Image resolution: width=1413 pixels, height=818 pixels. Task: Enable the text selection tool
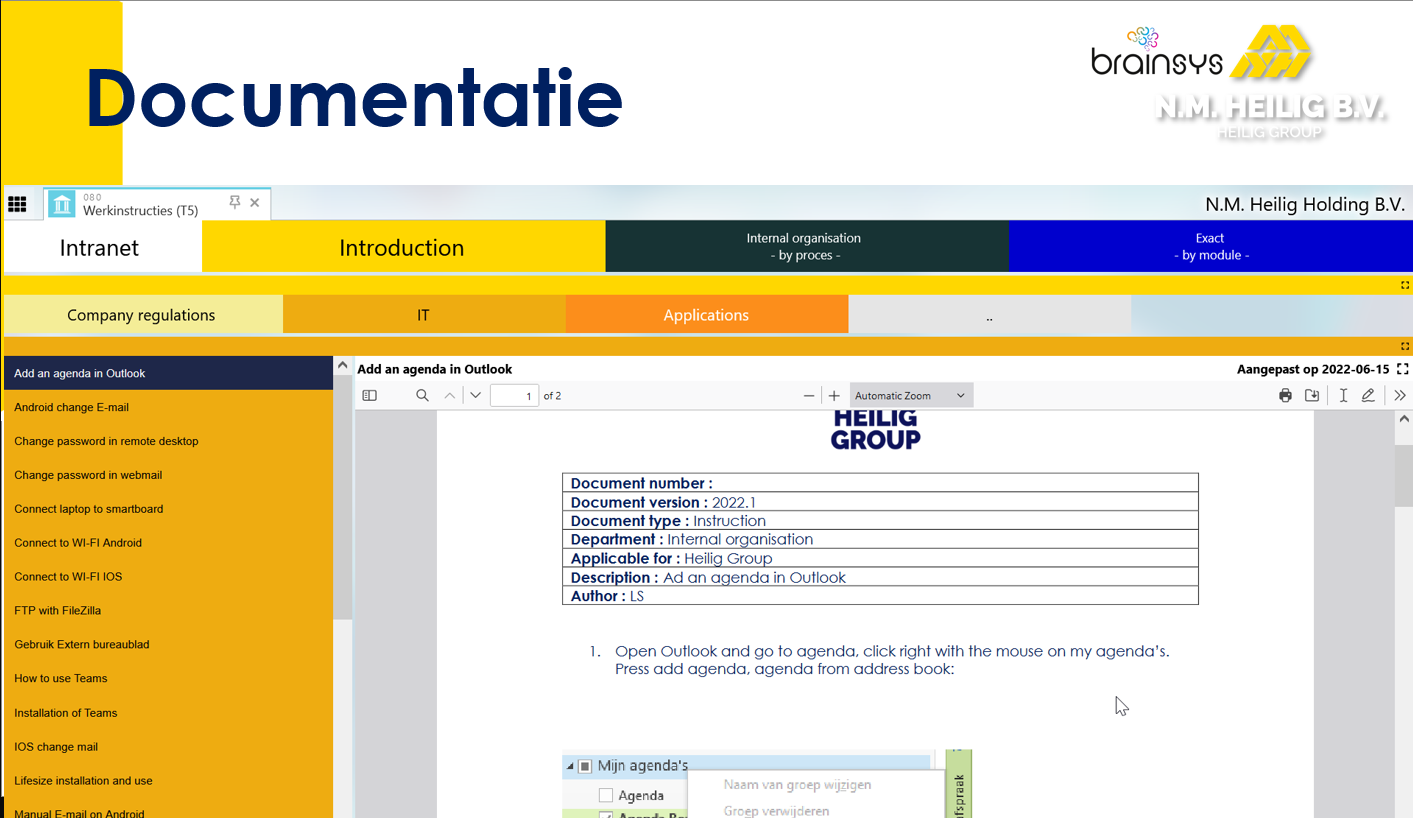point(1343,395)
